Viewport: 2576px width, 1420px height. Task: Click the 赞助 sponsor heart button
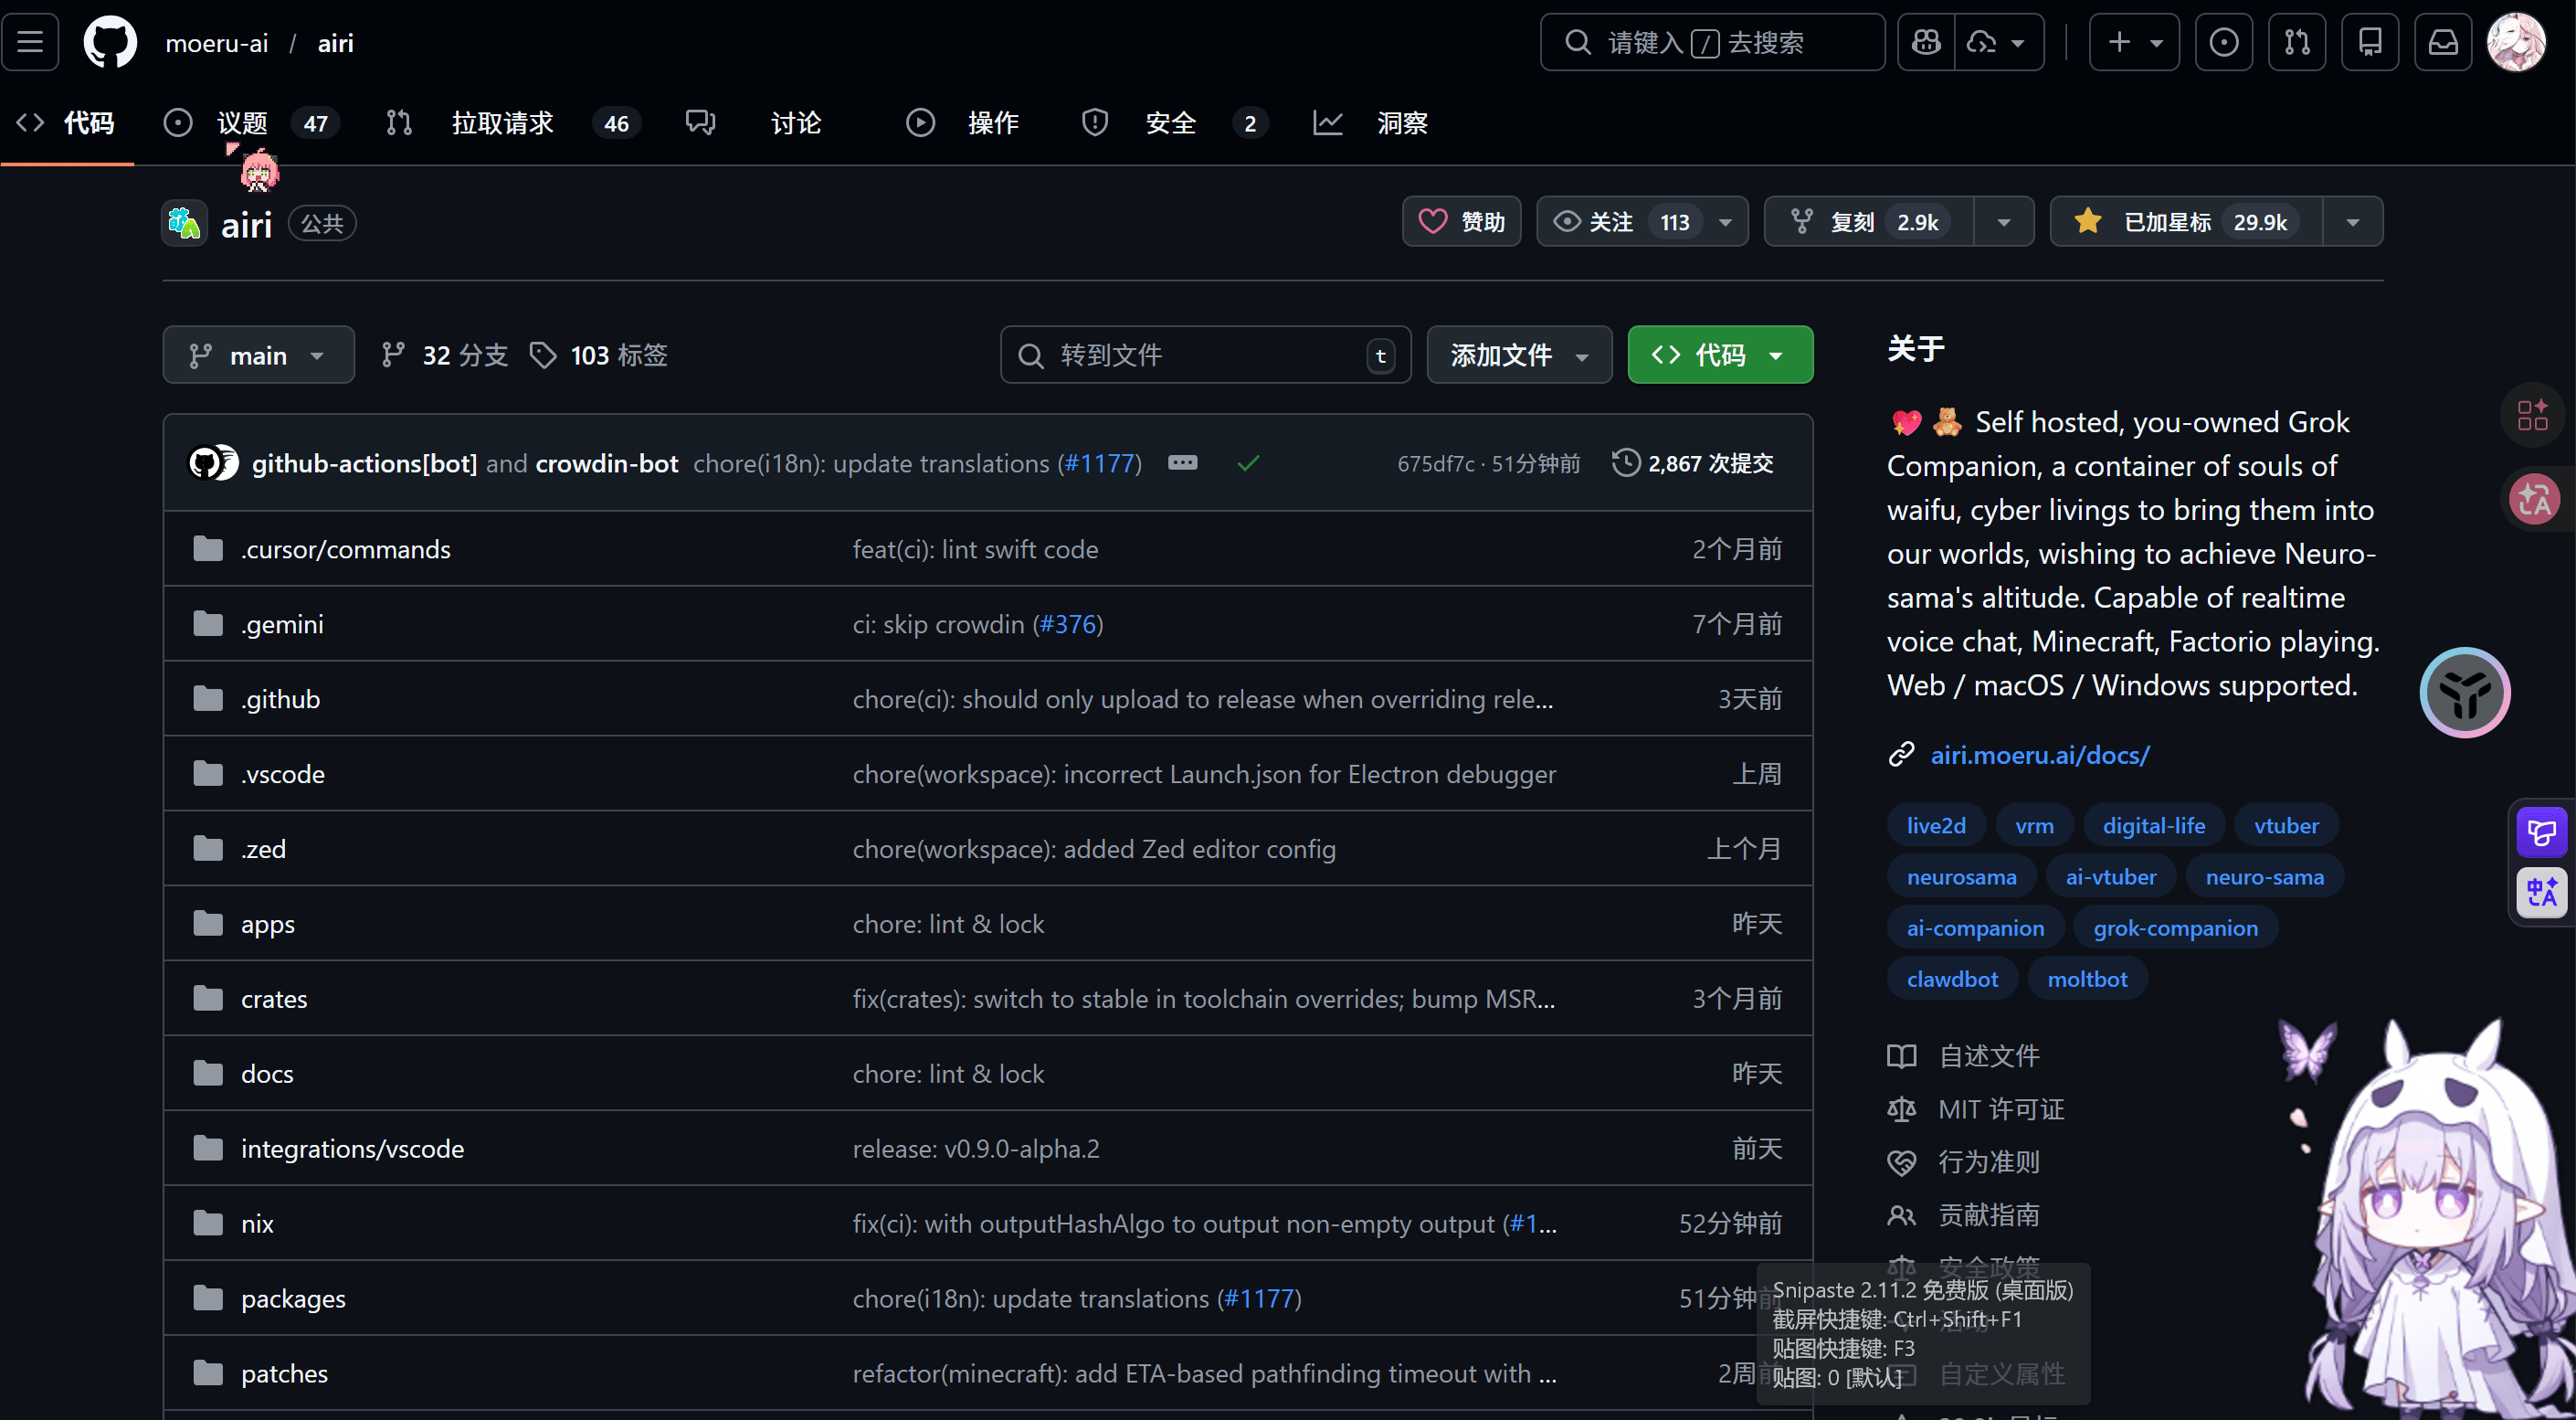click(1461, 222)
